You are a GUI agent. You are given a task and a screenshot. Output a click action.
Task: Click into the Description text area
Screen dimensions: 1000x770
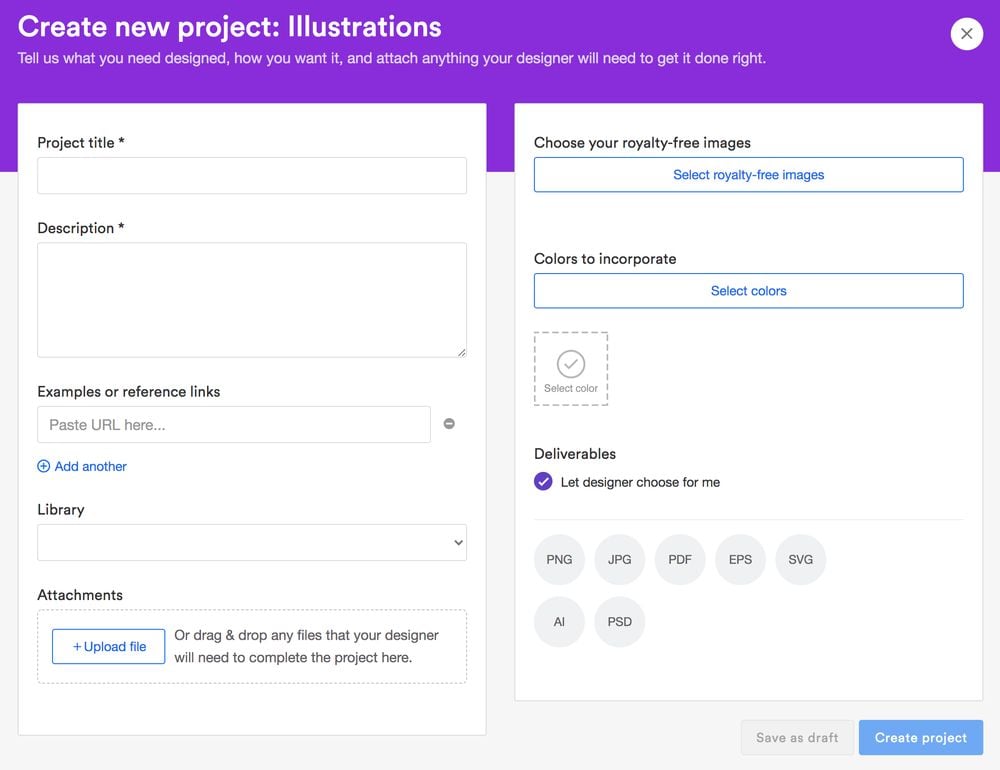coord(252,300)
